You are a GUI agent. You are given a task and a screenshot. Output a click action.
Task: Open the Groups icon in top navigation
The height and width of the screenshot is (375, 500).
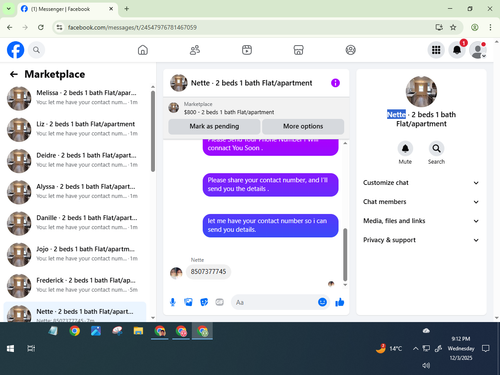click(350, 50)
